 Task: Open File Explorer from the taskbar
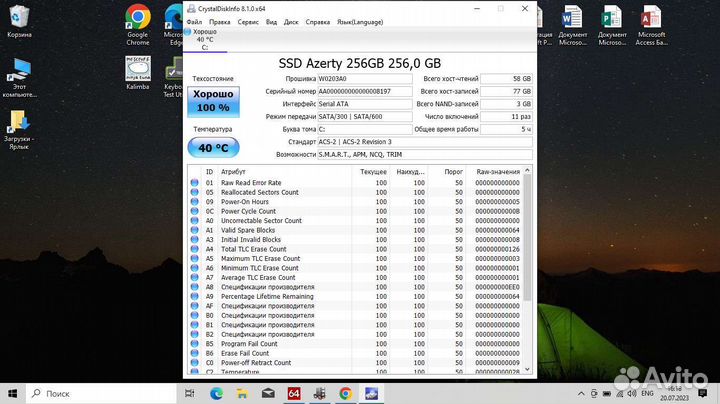[x=242, y=393]
